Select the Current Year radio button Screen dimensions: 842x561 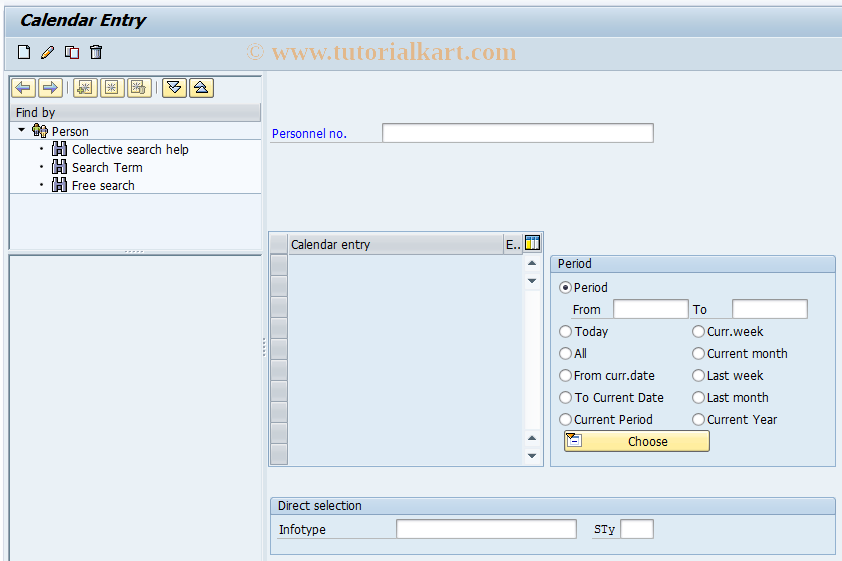tap(698, 420)
